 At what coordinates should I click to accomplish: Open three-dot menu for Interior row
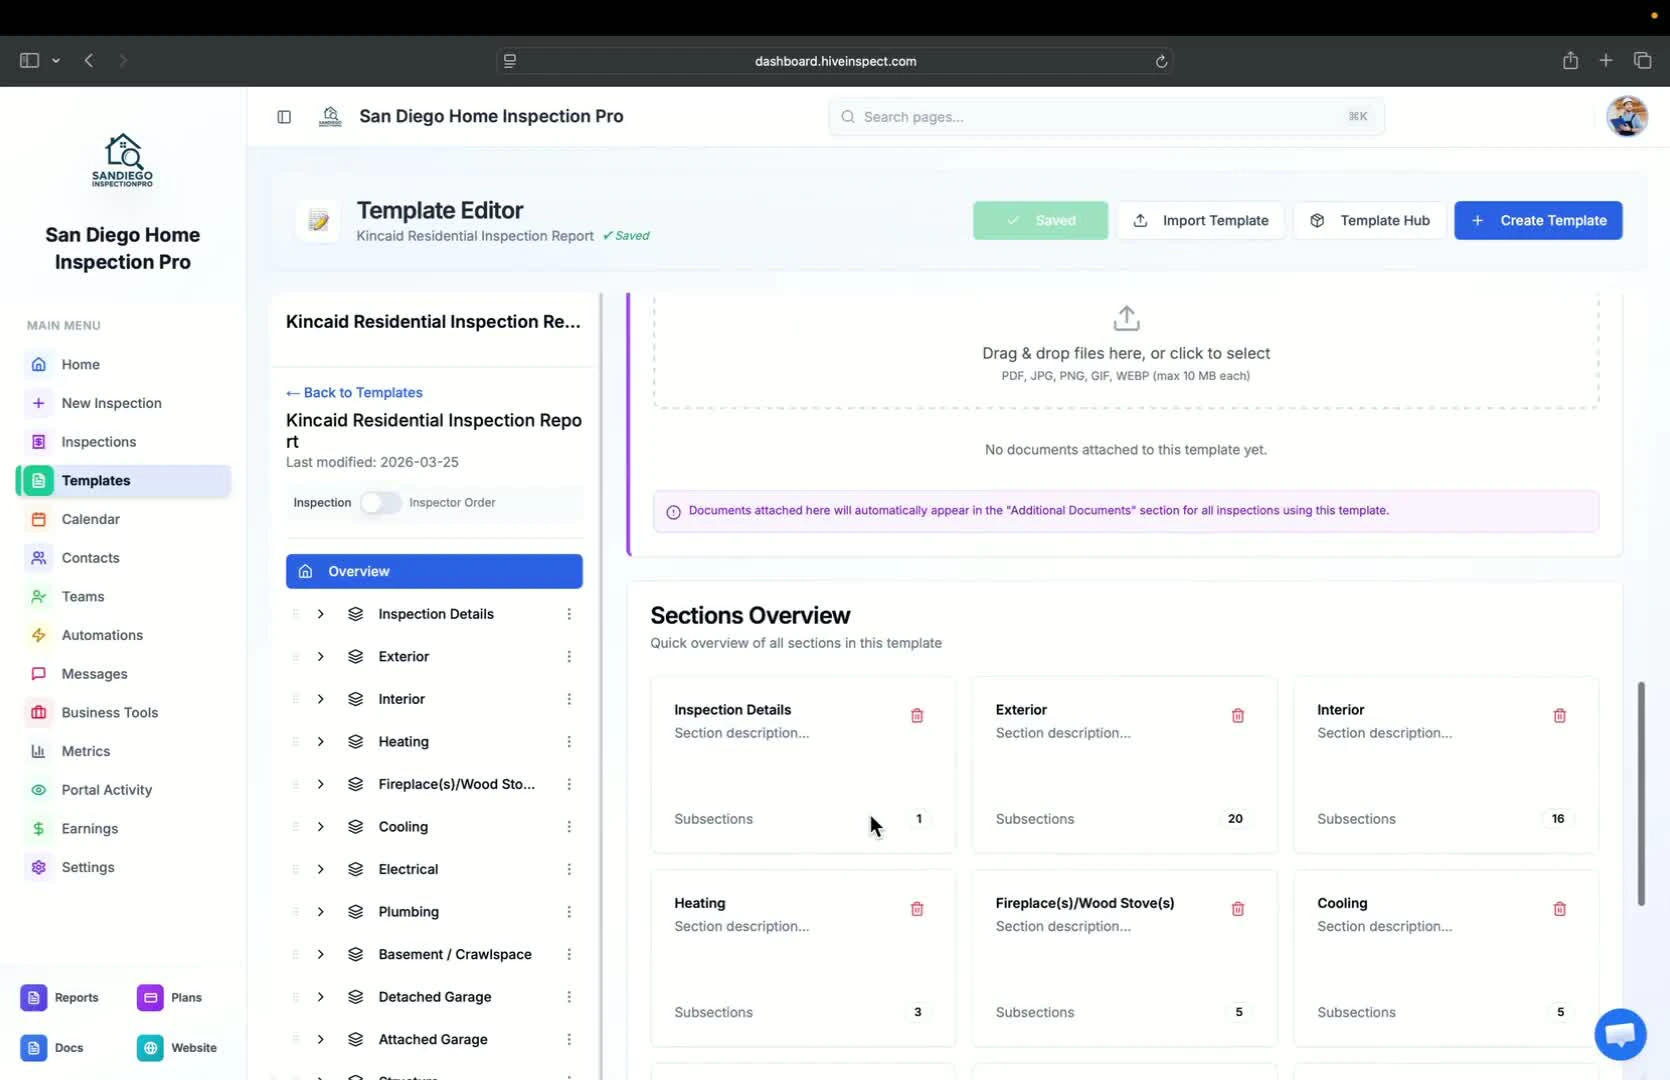[569, 699]
